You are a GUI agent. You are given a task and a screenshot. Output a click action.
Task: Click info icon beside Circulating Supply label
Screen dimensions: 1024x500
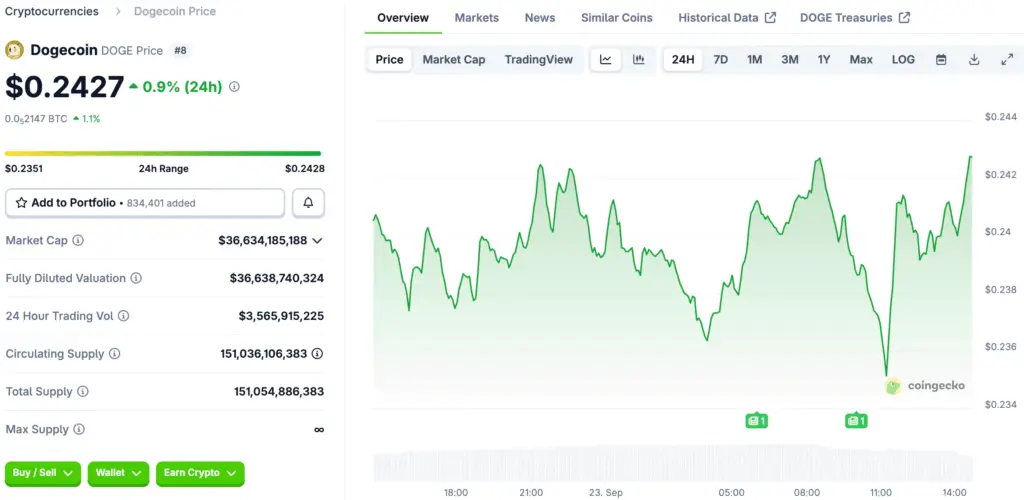point(114,354)
